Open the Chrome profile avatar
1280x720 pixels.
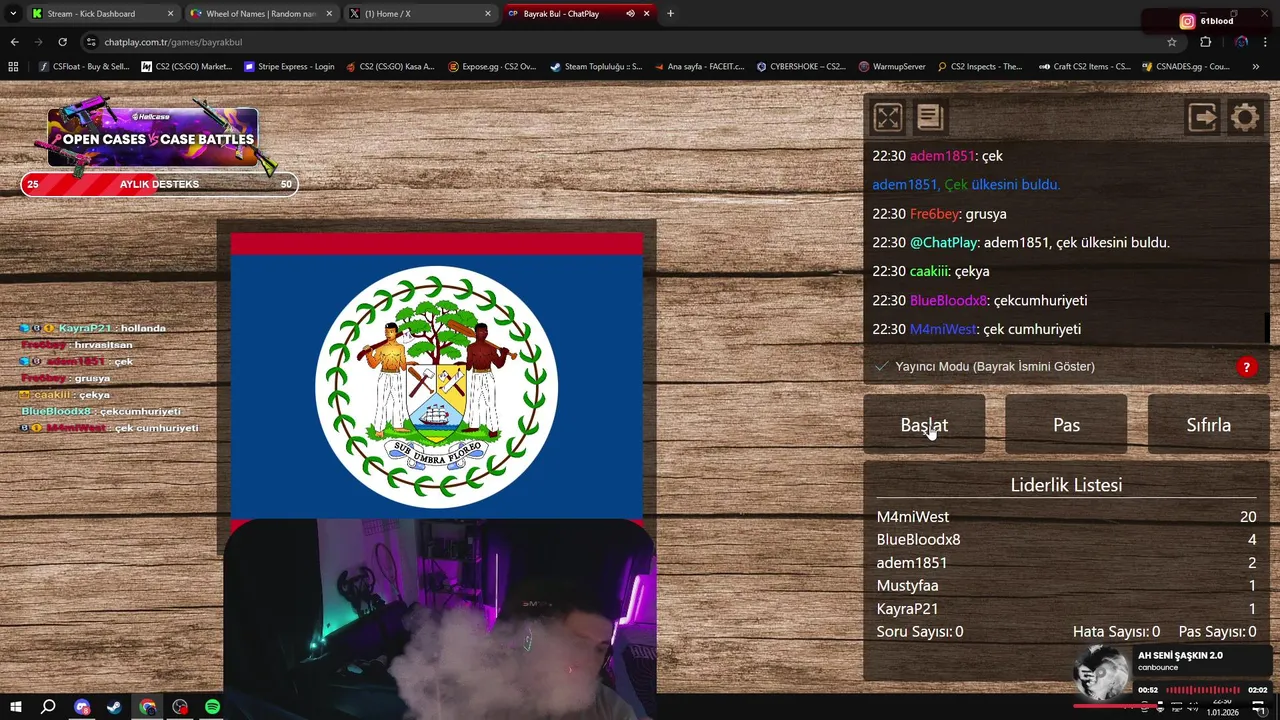tap(1241, 42)
